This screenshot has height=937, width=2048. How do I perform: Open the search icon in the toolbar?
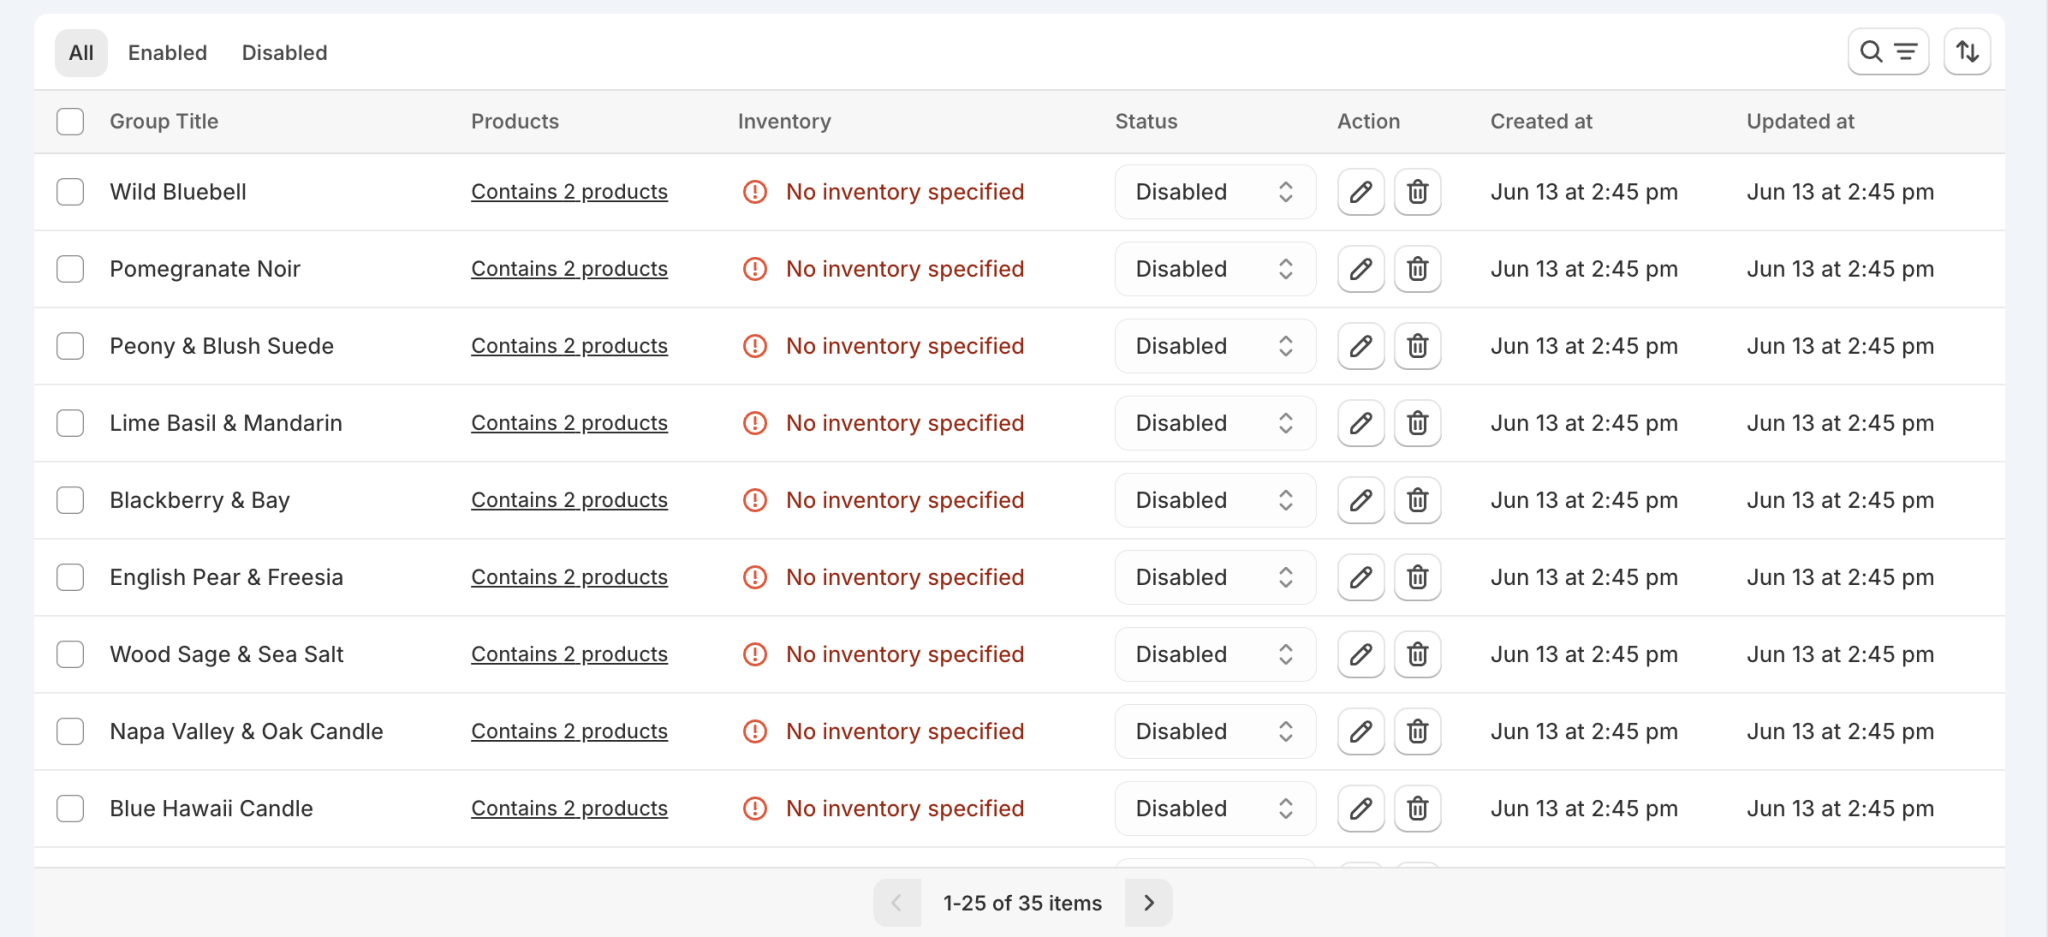[1870, 51]
